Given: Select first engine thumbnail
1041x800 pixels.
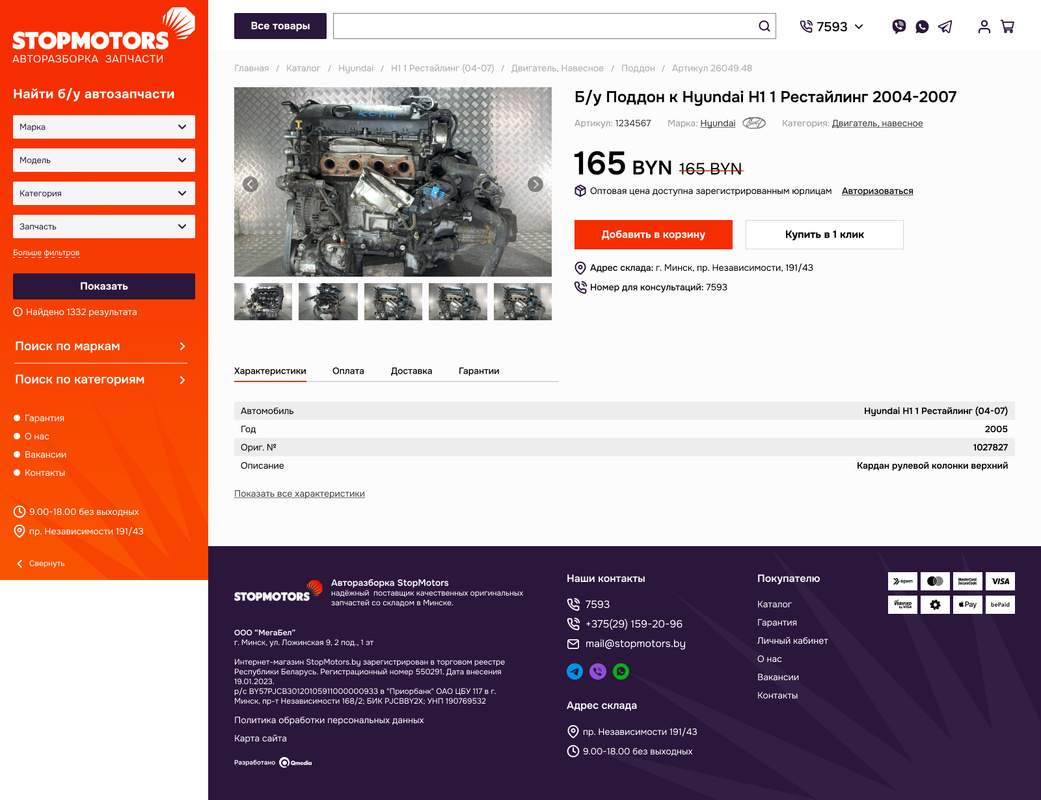Looking at the screenshot, I should tap(263, 301).
